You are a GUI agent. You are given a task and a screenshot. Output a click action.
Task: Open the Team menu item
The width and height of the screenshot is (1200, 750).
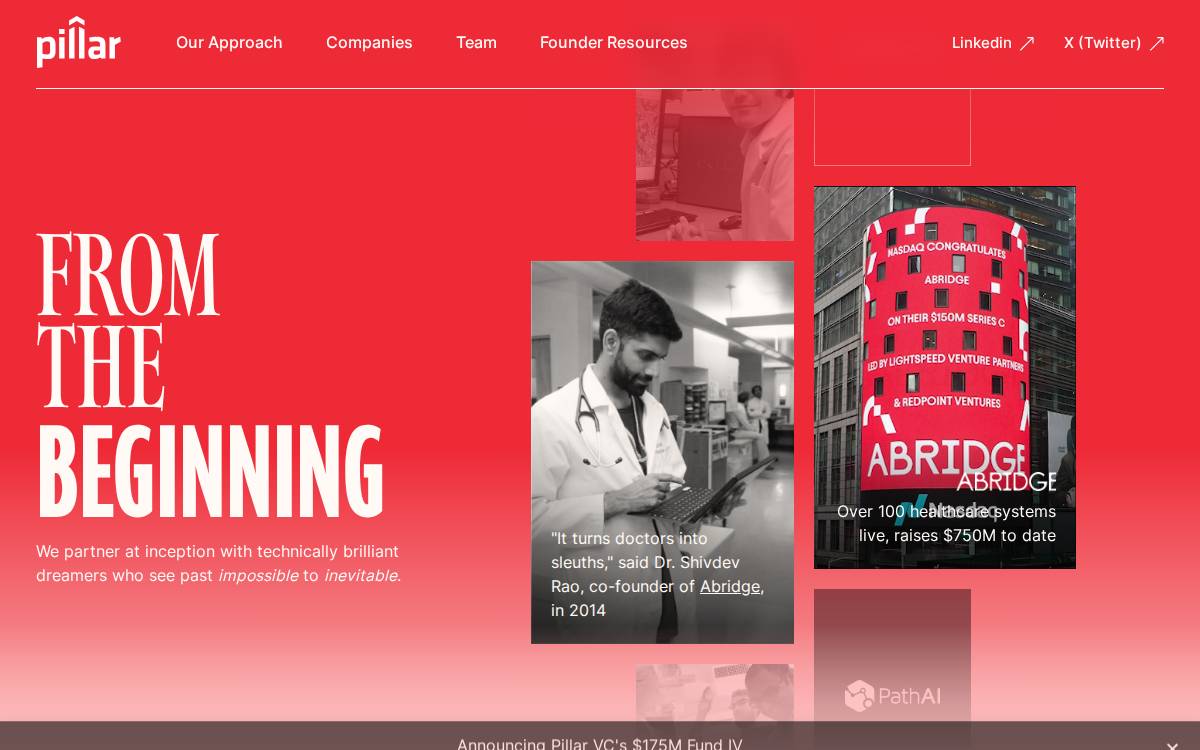(x=476, y=43)
